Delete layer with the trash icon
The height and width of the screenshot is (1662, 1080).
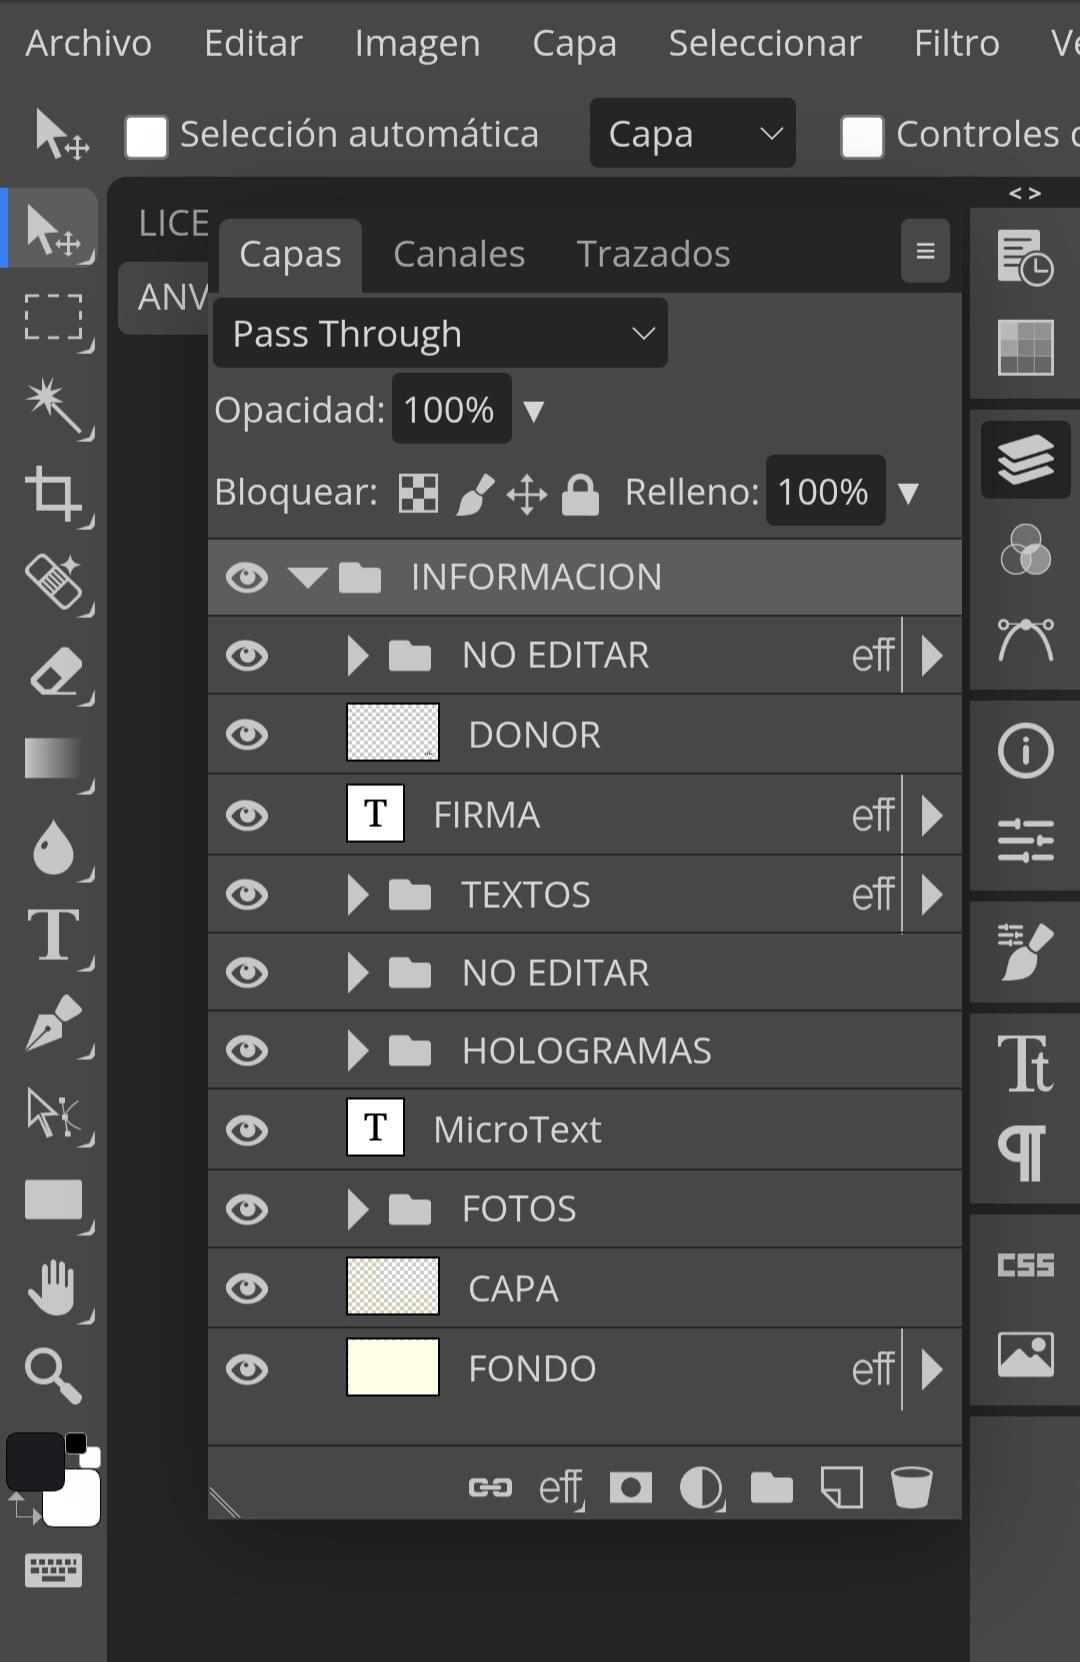912,1487
